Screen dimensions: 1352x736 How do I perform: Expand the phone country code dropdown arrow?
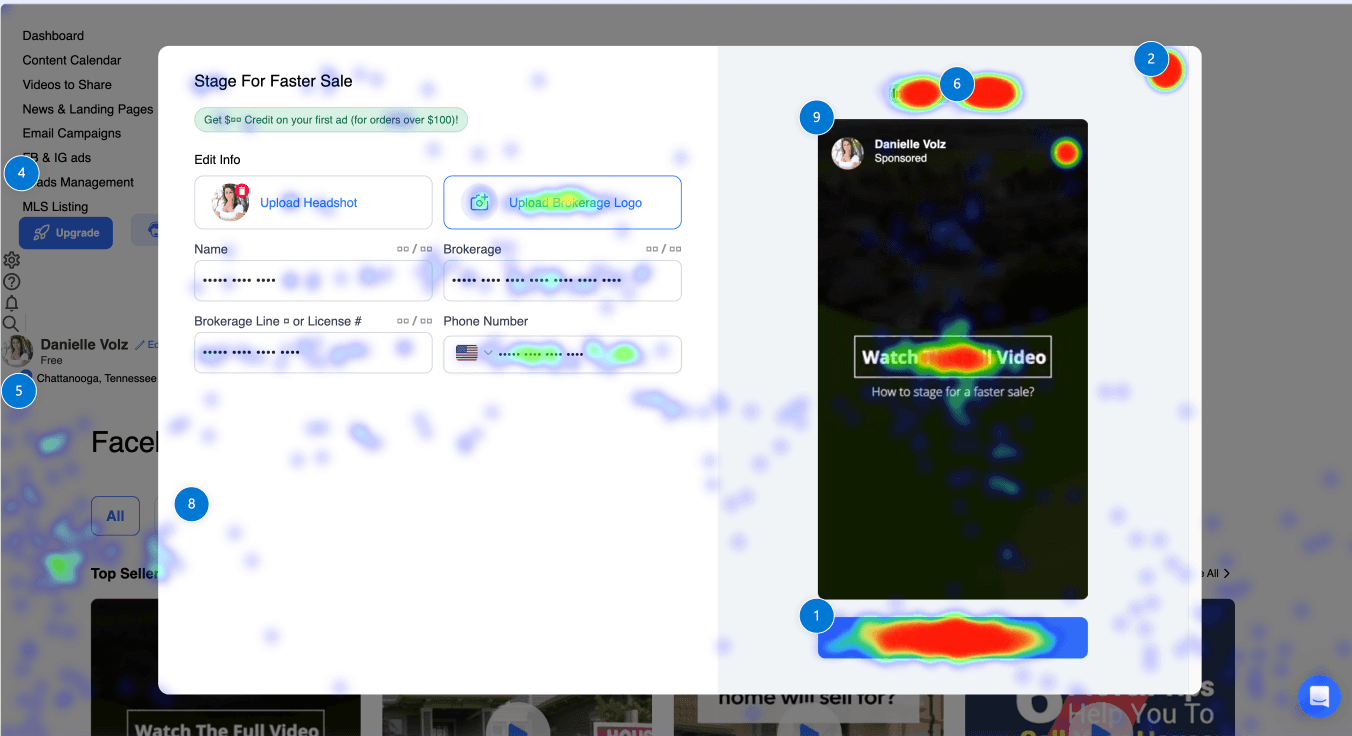click(488, 353)
